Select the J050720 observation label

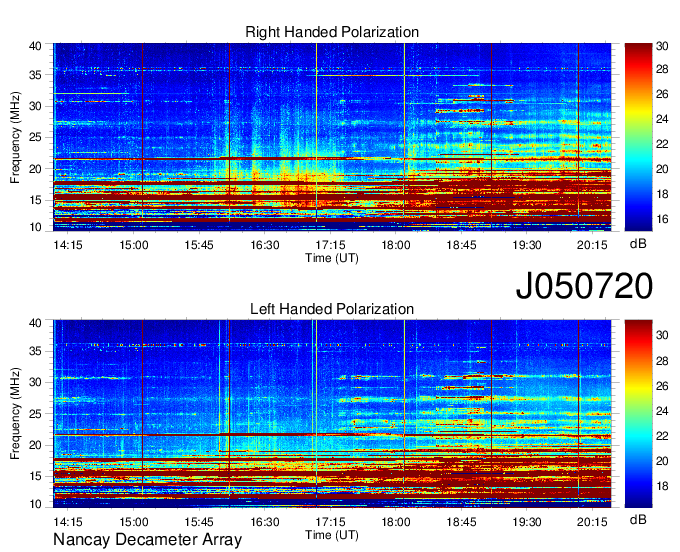click(x=584, y=286)
